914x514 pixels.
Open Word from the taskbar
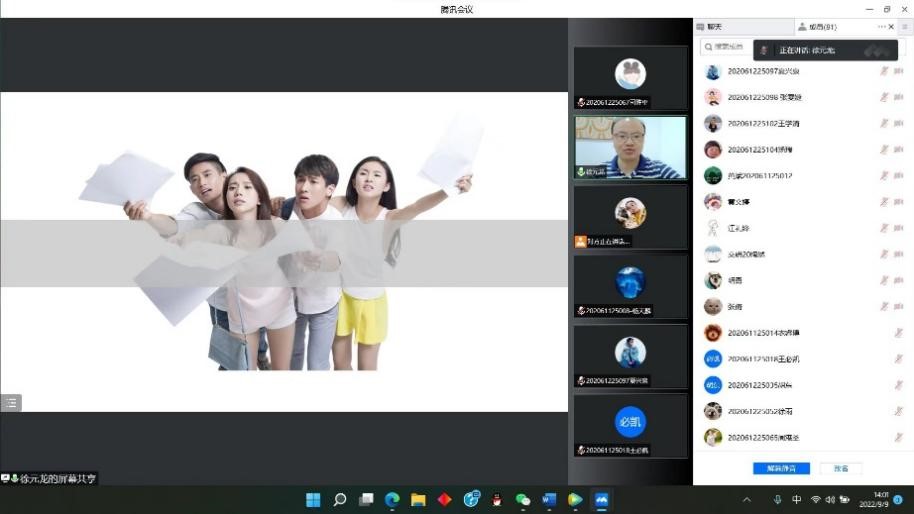549,499
